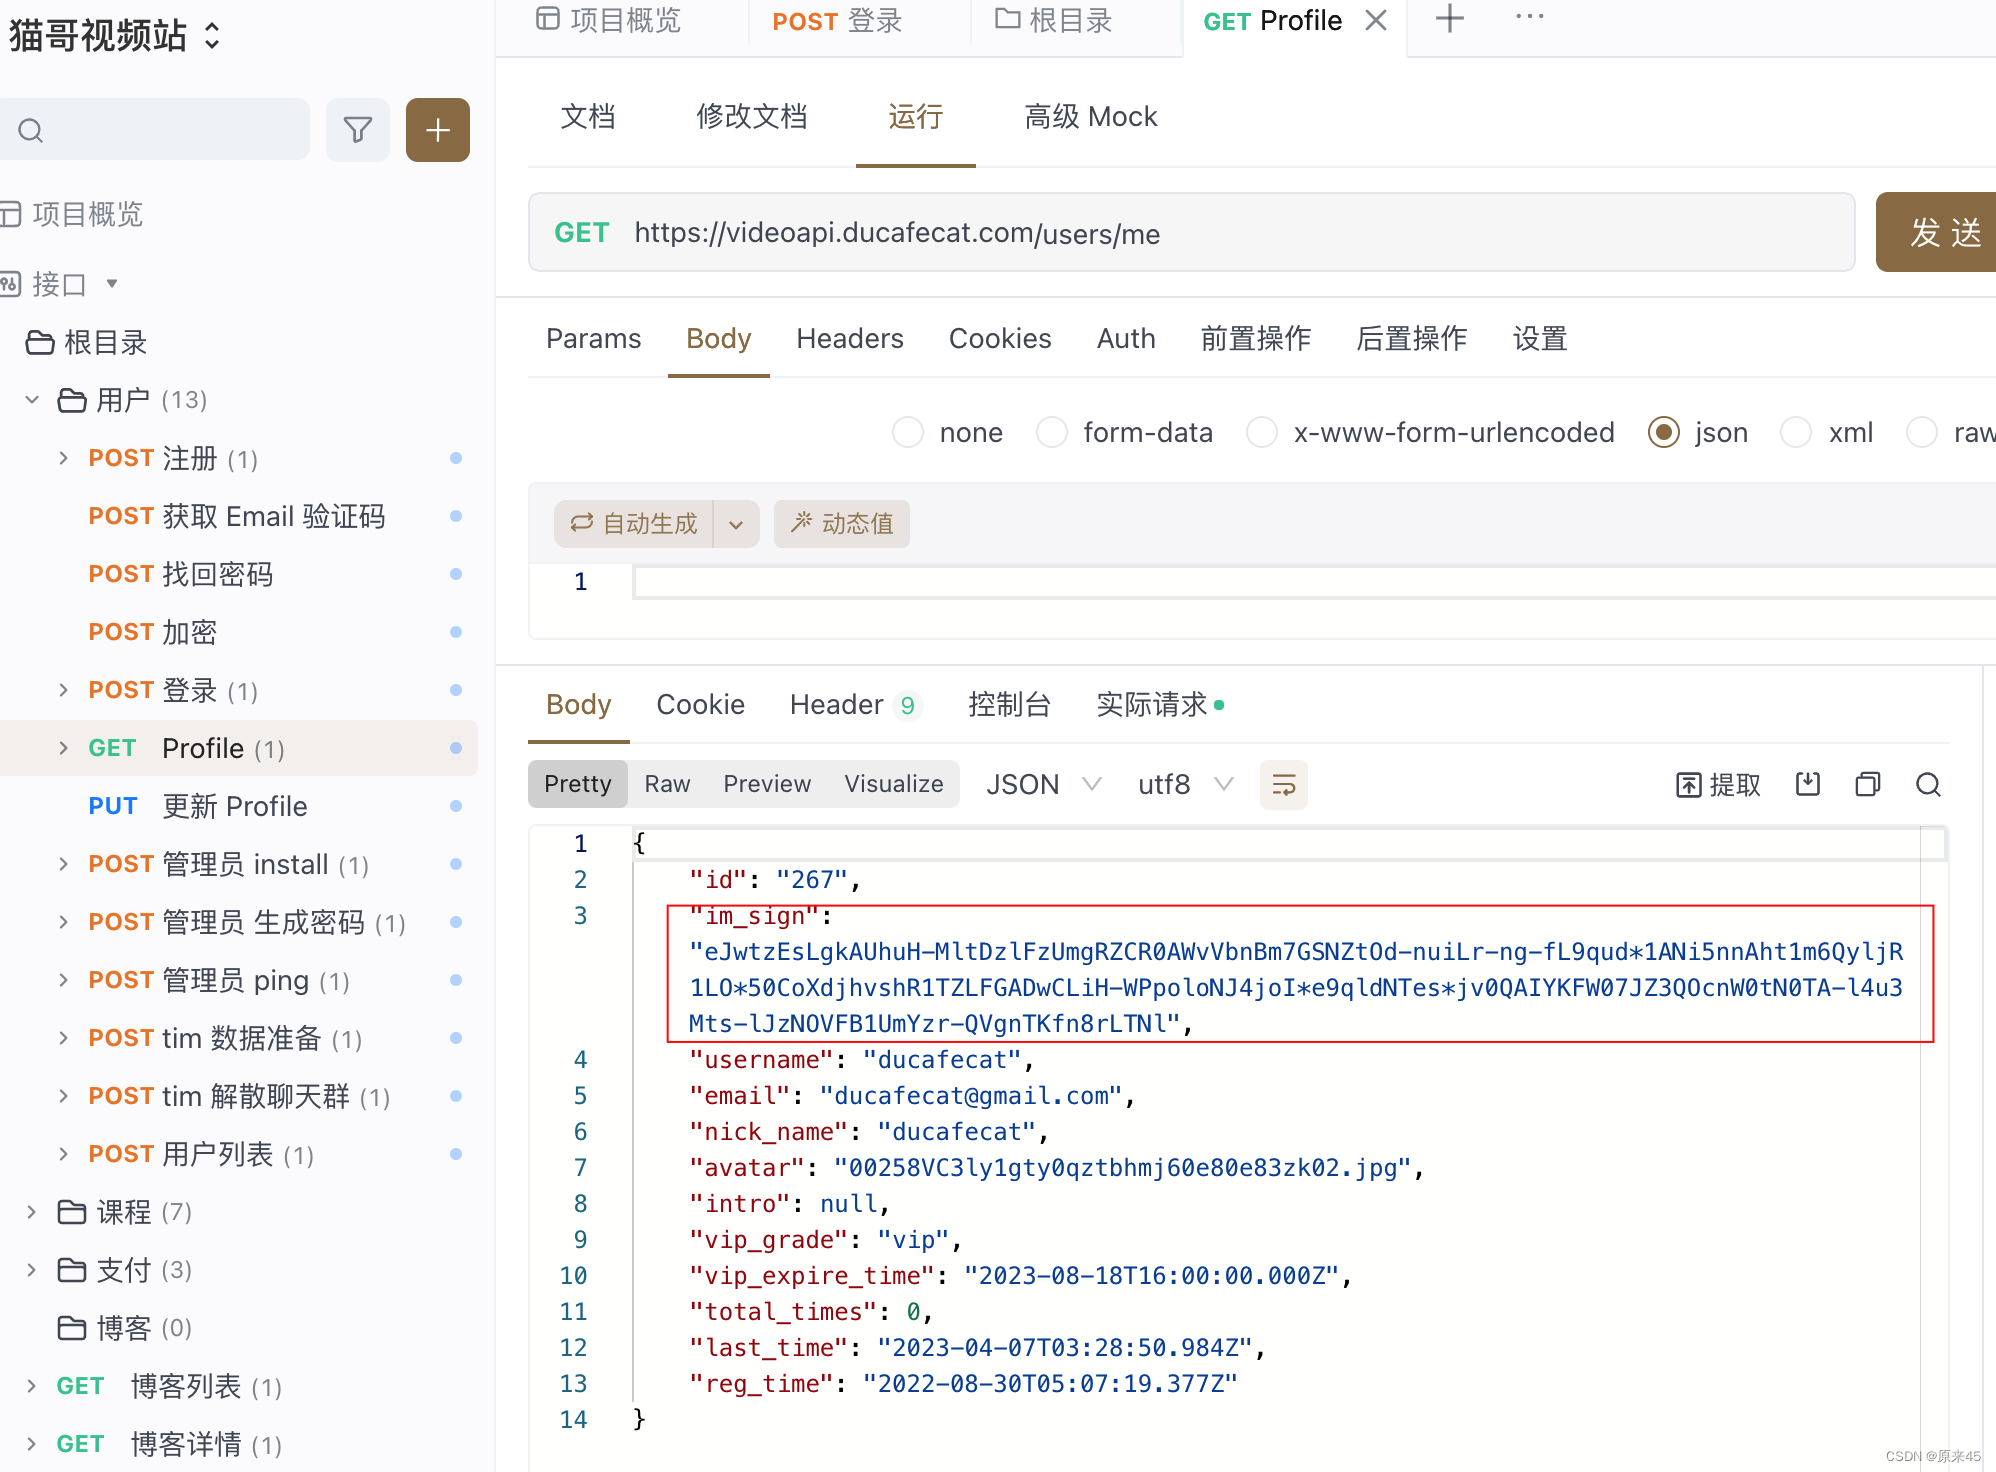Choose the x-www-form-urlencoded radio option
The image size is (1996, 1472).
(x=1262, y=432)
